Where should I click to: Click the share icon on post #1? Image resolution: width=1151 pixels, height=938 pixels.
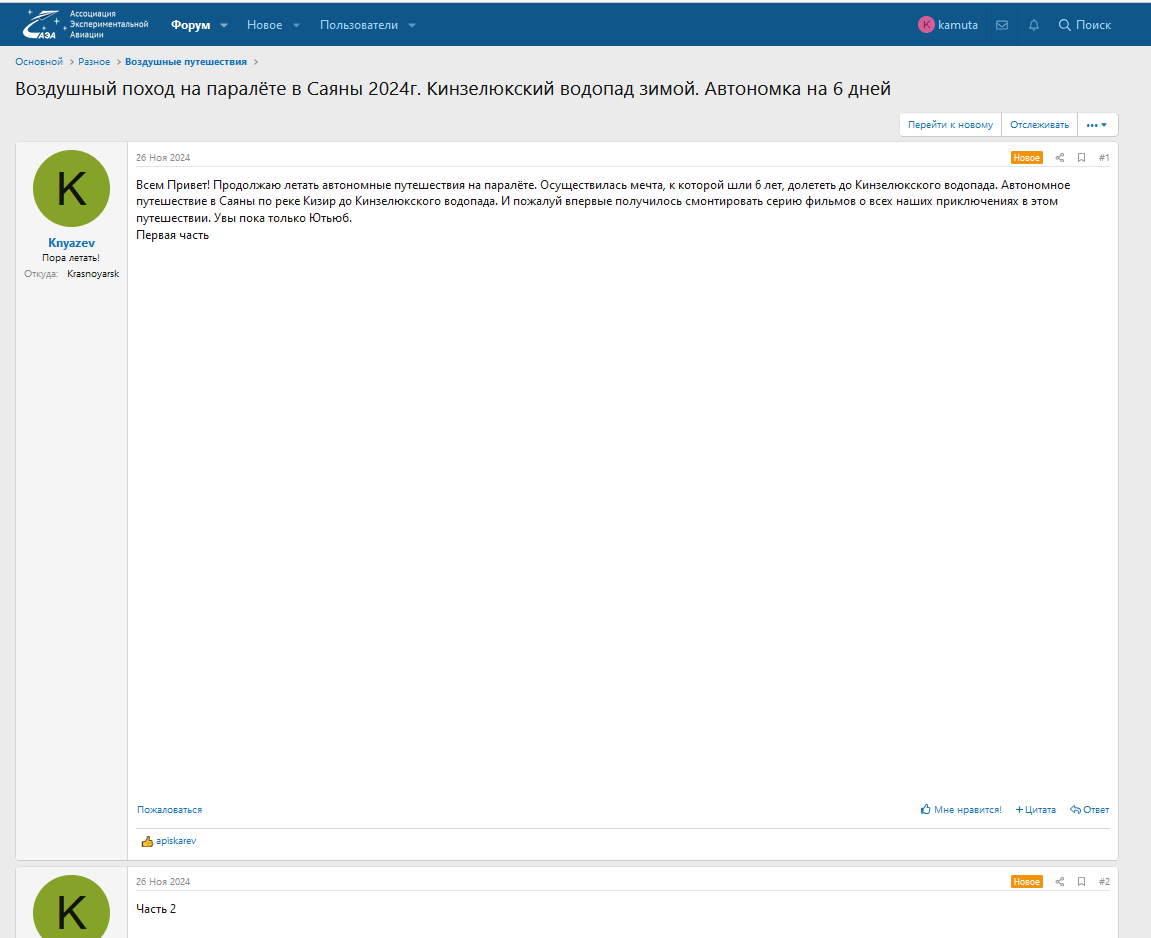point(1060,158)
